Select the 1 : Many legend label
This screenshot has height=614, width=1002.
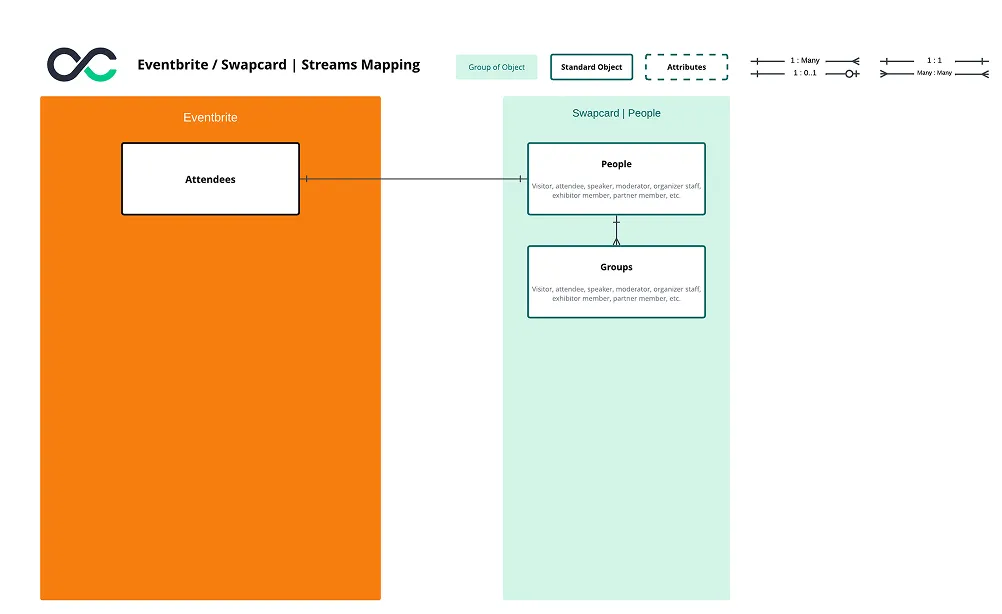coord(805,61)
